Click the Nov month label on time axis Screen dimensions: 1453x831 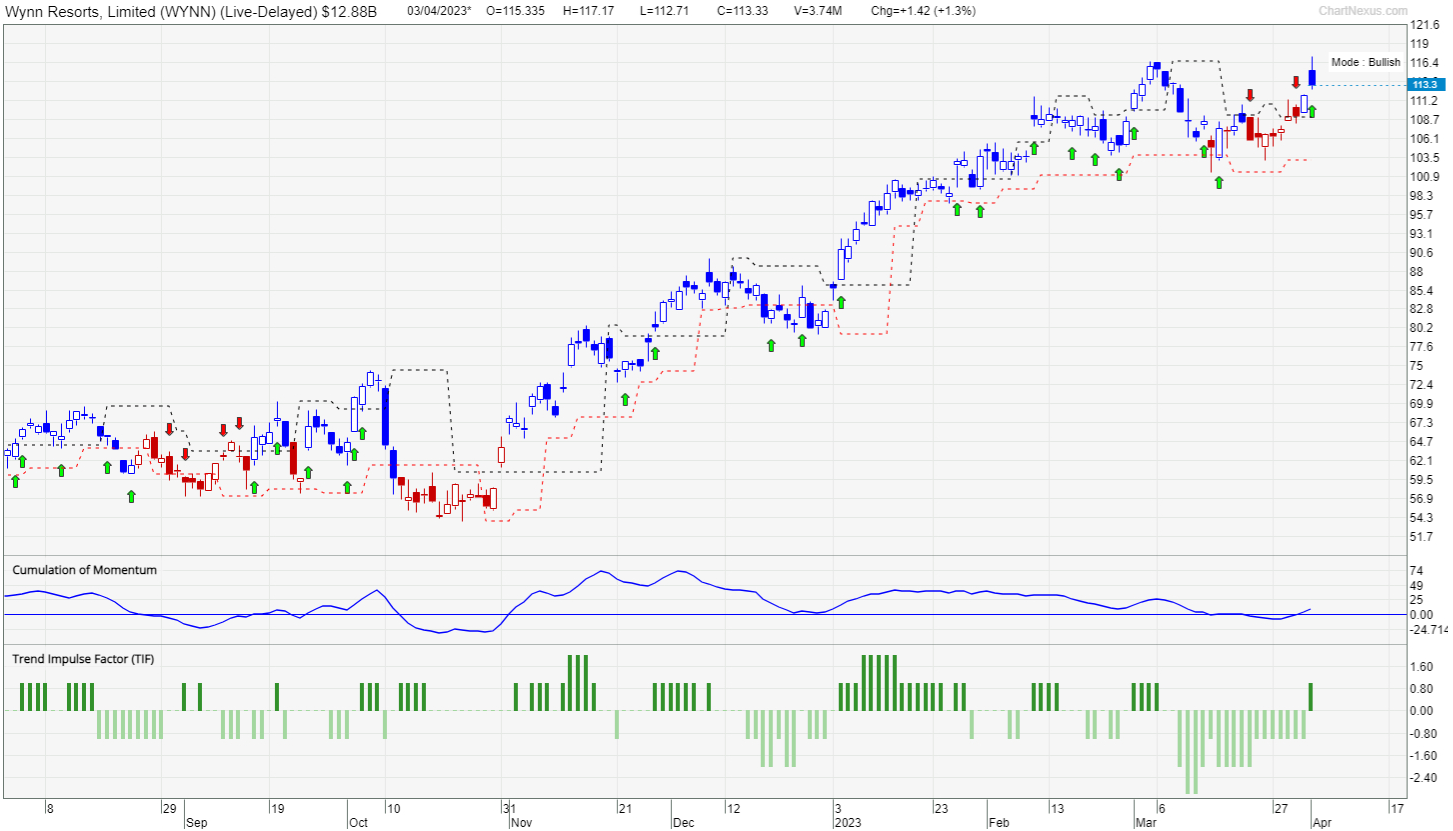(x=522, y=822)
